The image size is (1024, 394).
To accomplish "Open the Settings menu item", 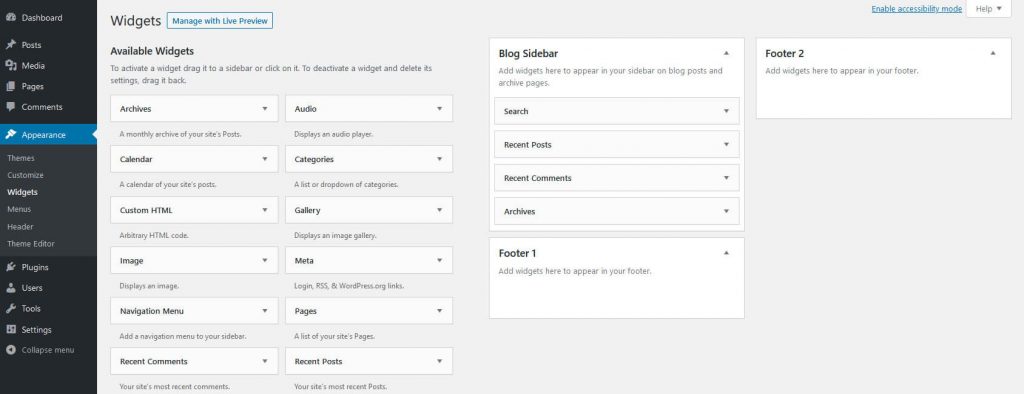I will 48,329.
